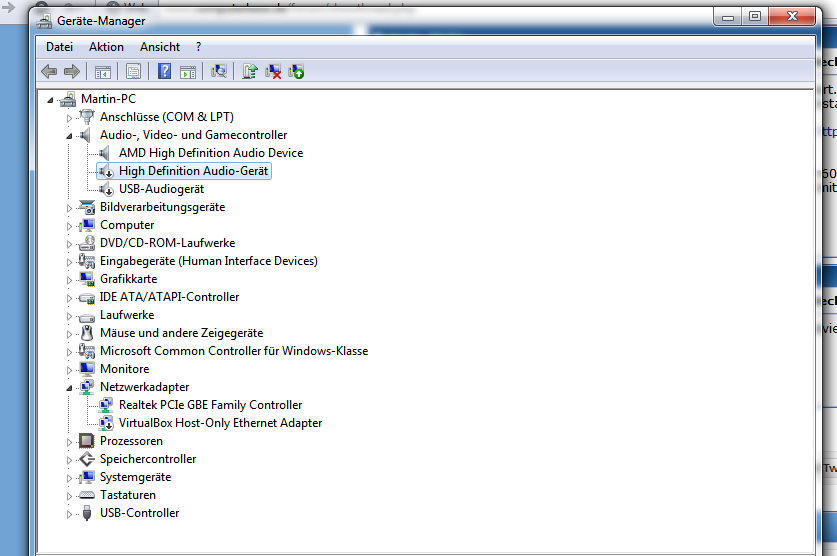Select AMD High Definition Audio Device

[211, 153]
